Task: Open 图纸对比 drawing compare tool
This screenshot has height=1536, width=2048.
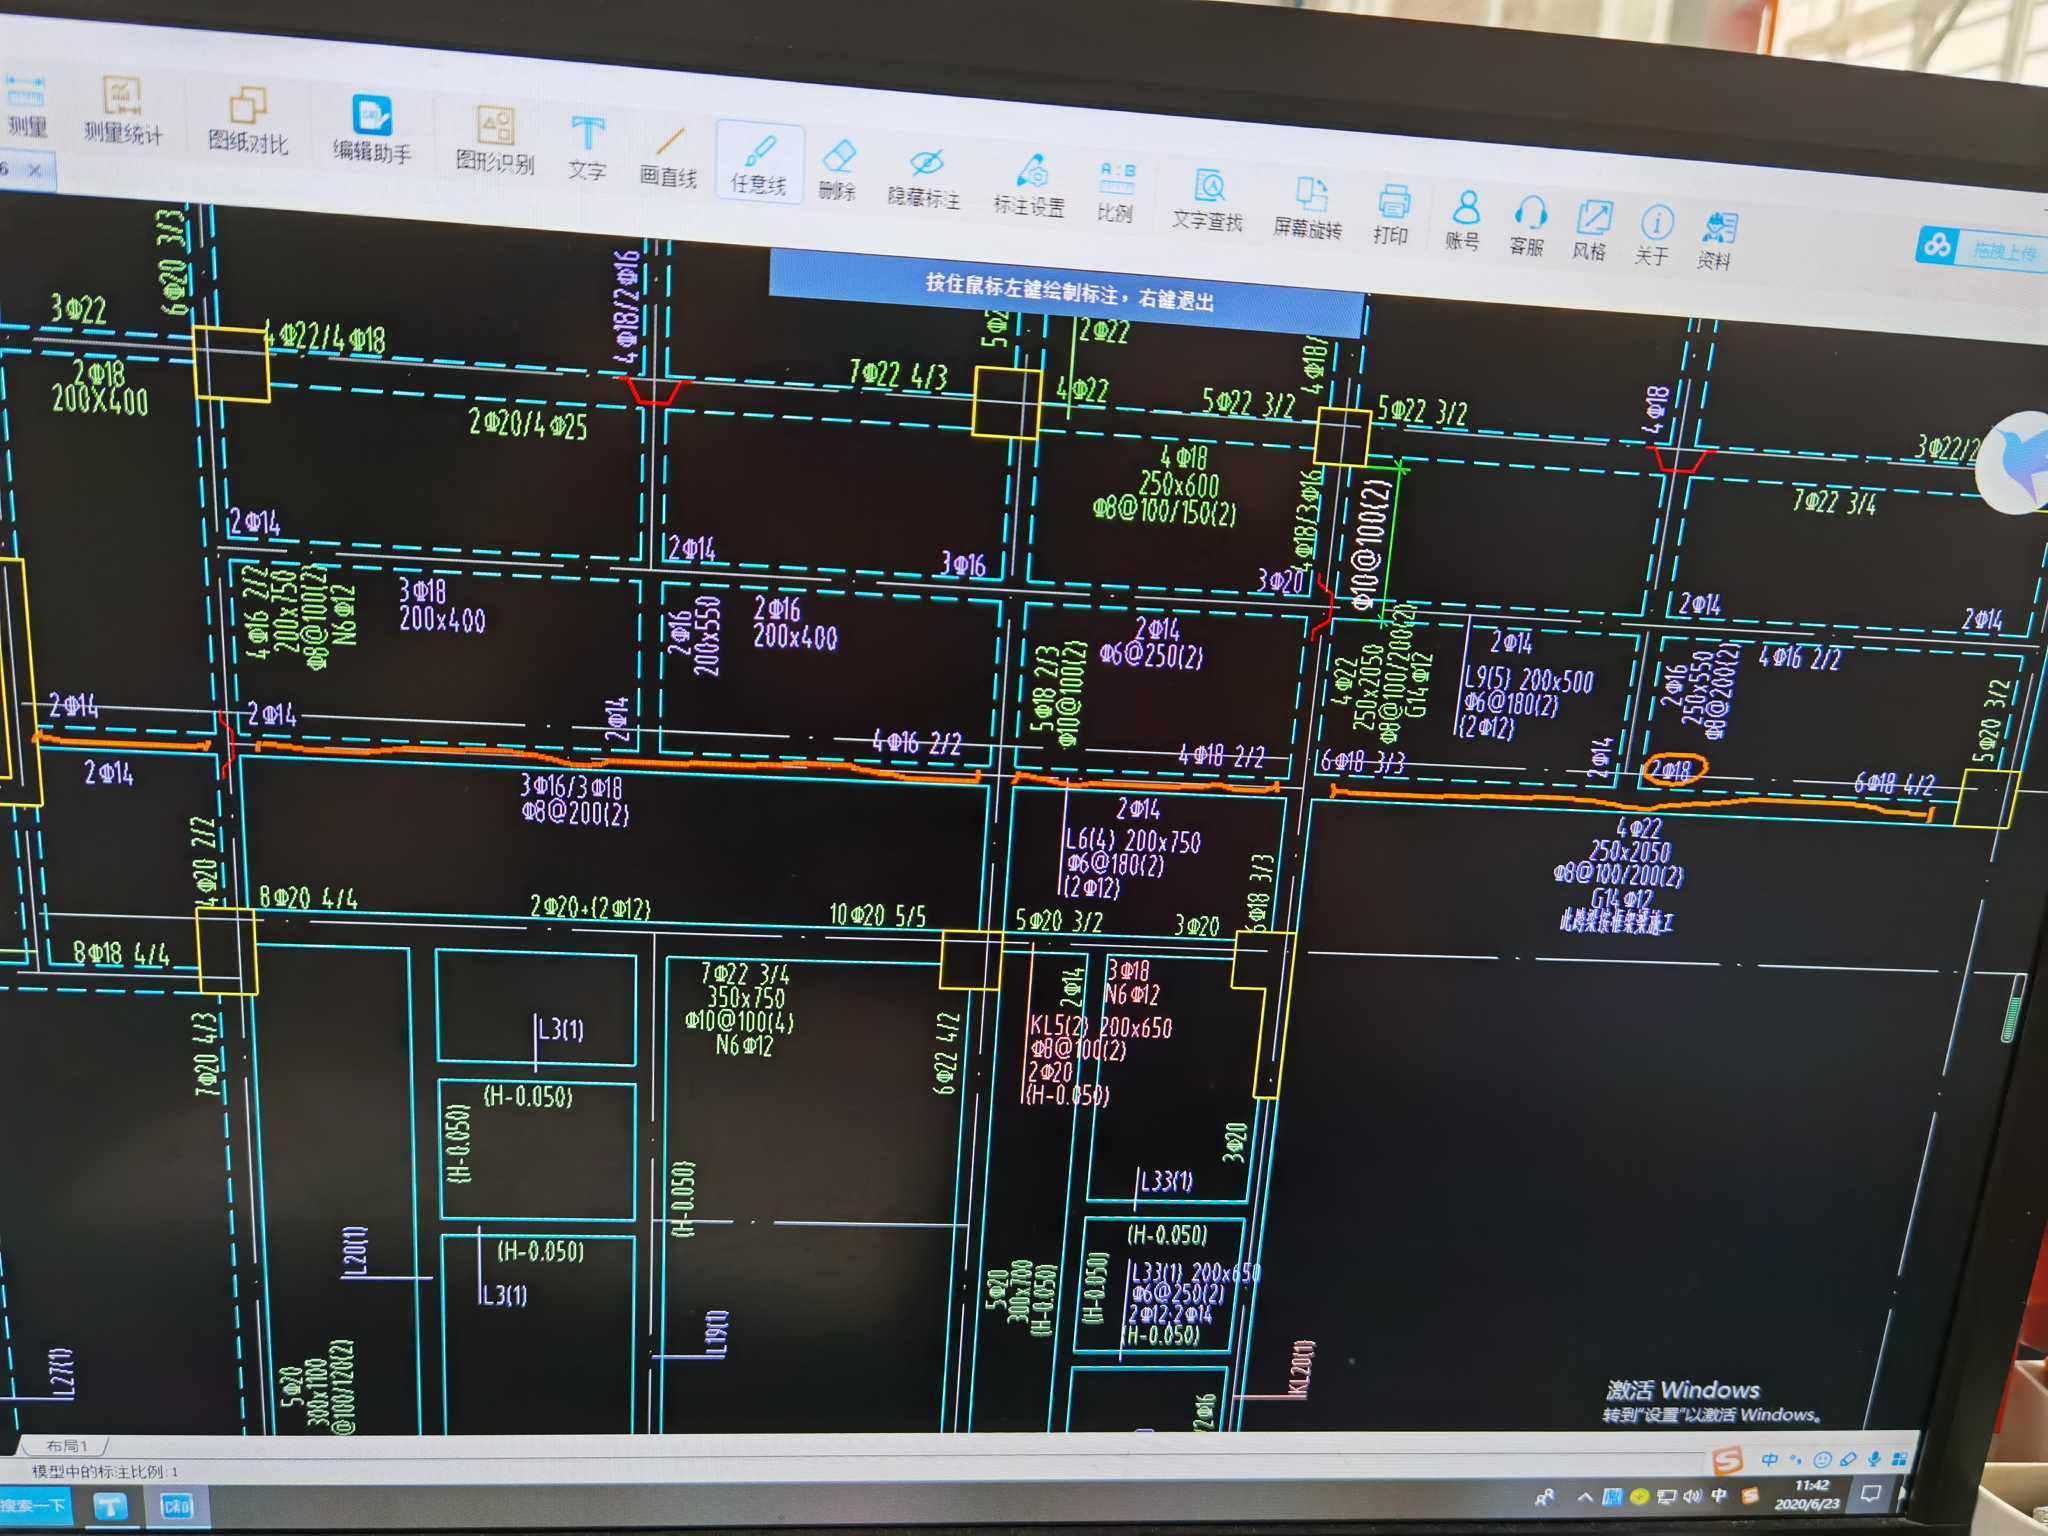Action: (247, 122)
